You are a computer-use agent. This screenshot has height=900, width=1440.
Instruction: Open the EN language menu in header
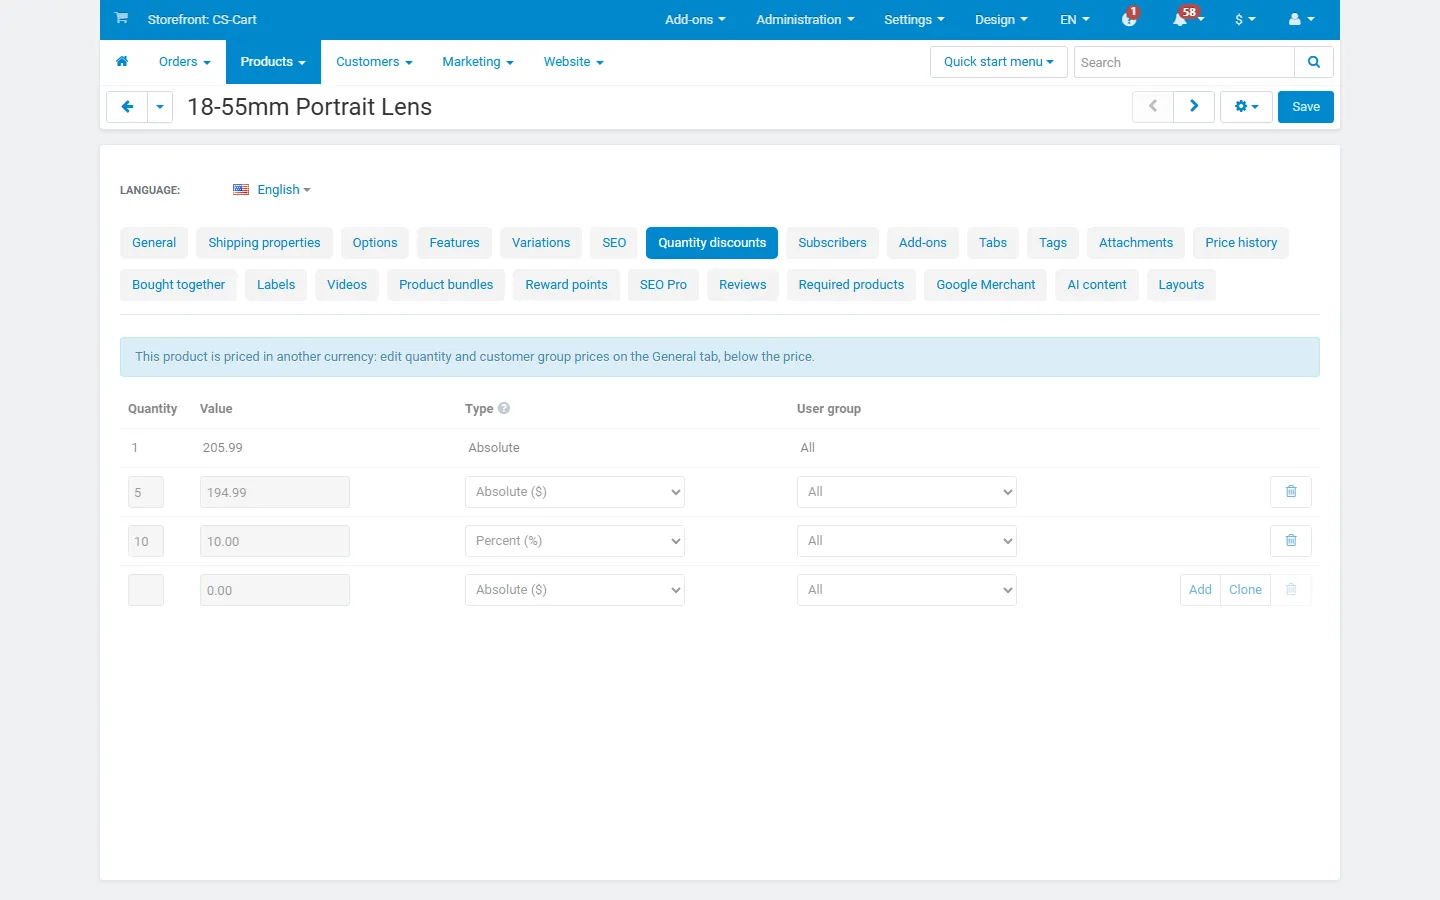[x=1075, y=19]
